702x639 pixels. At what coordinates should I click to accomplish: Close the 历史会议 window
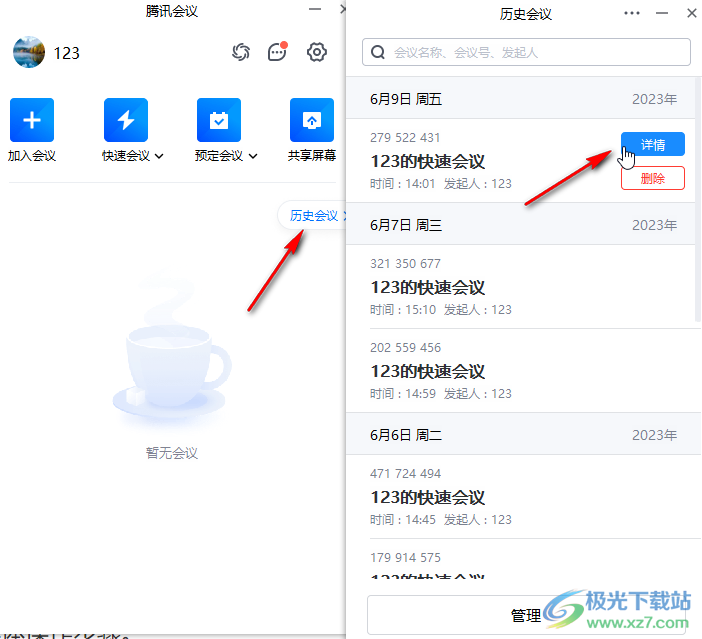pos(692,13)
